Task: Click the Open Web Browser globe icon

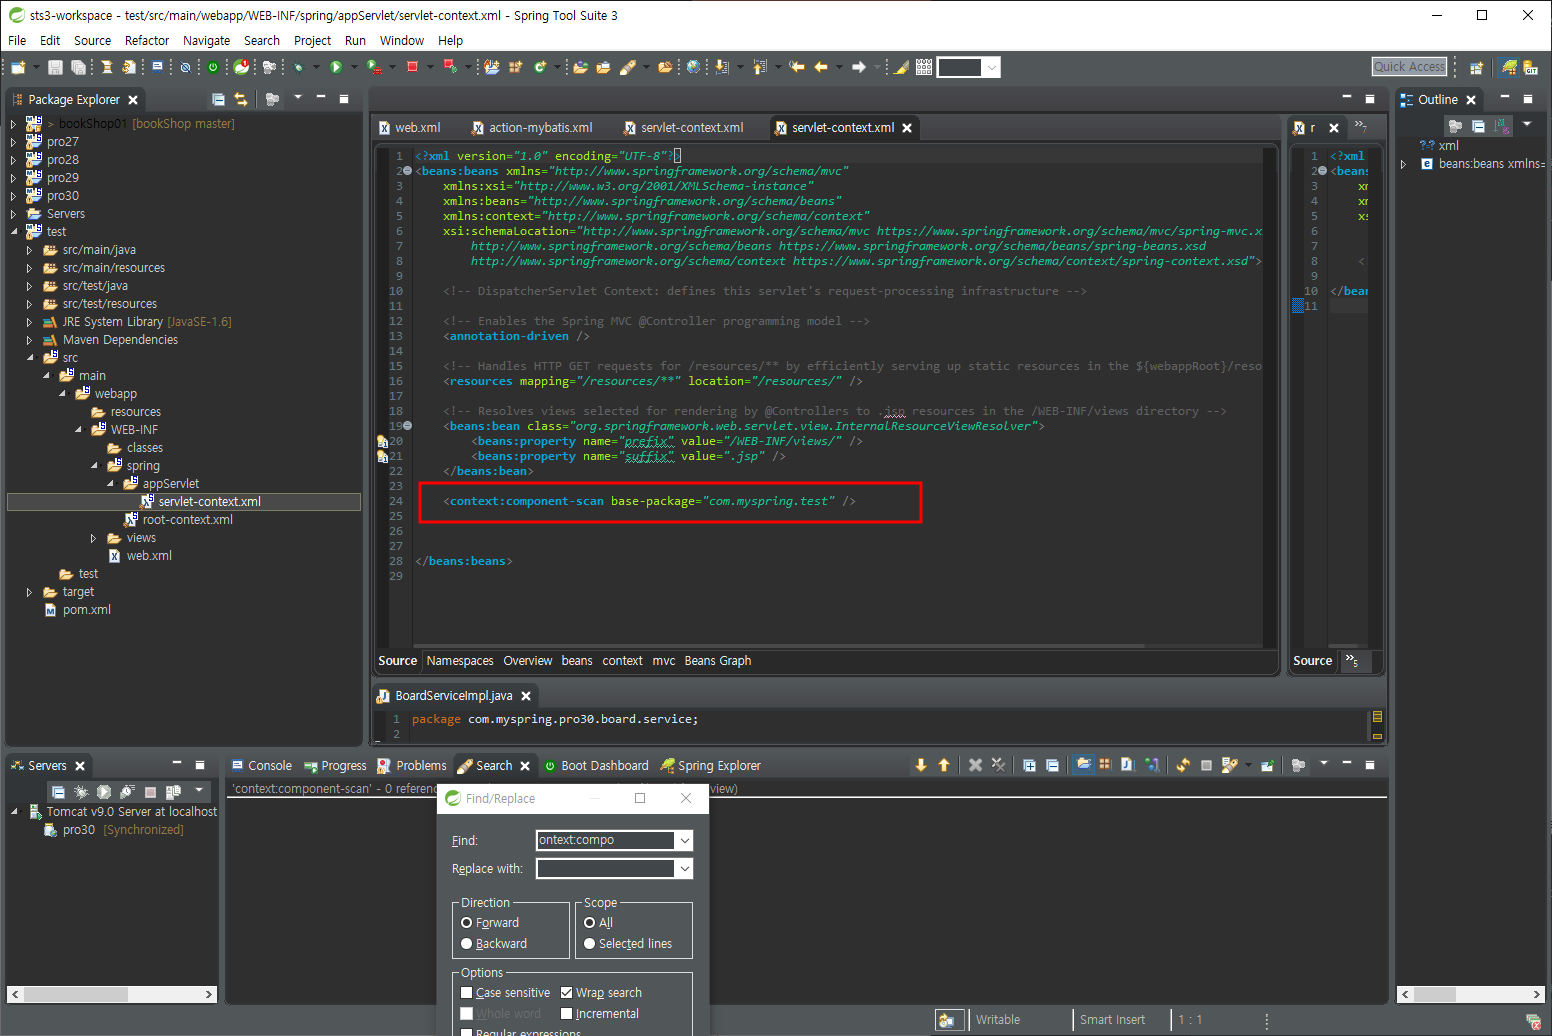Action: click(x=694, y=67)
